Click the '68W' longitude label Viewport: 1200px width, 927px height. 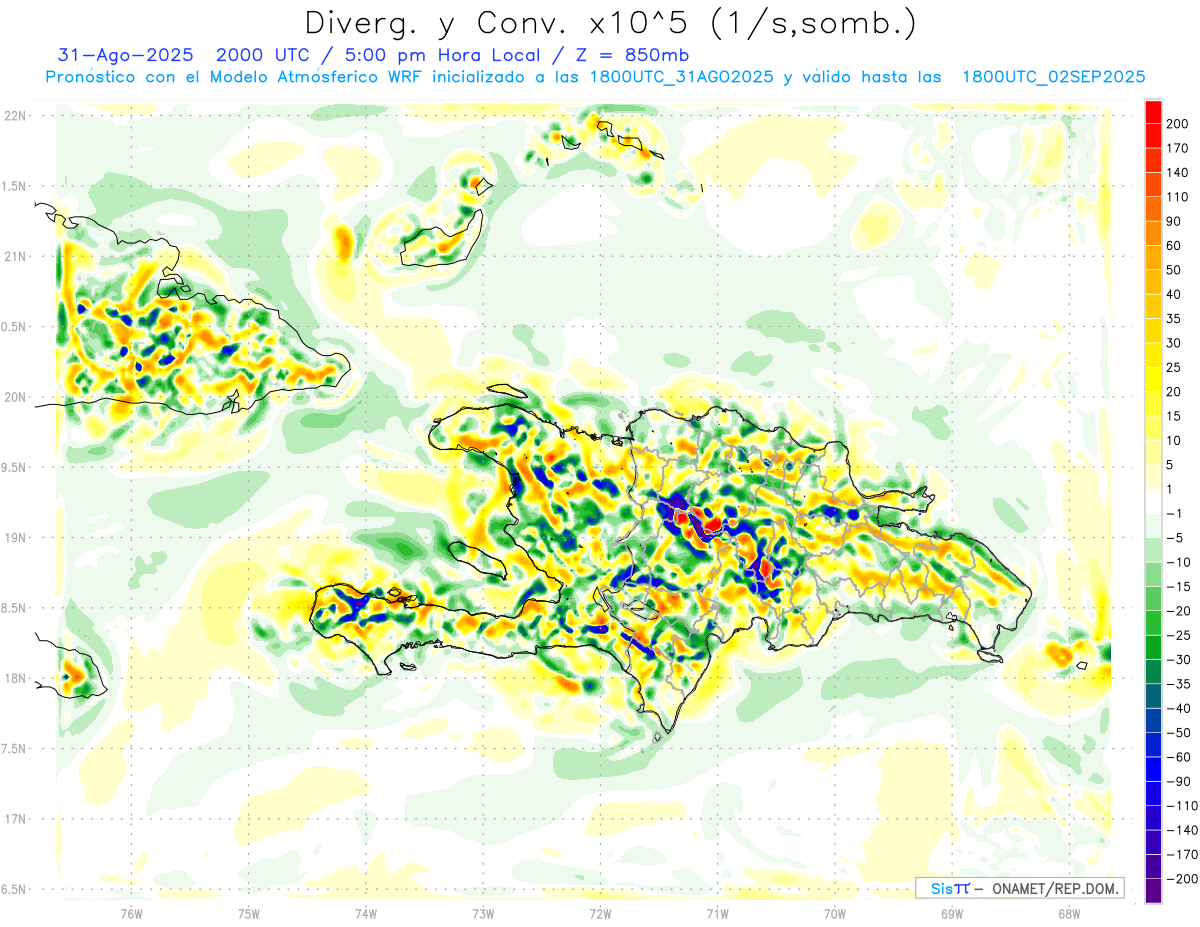(1069, 913)
